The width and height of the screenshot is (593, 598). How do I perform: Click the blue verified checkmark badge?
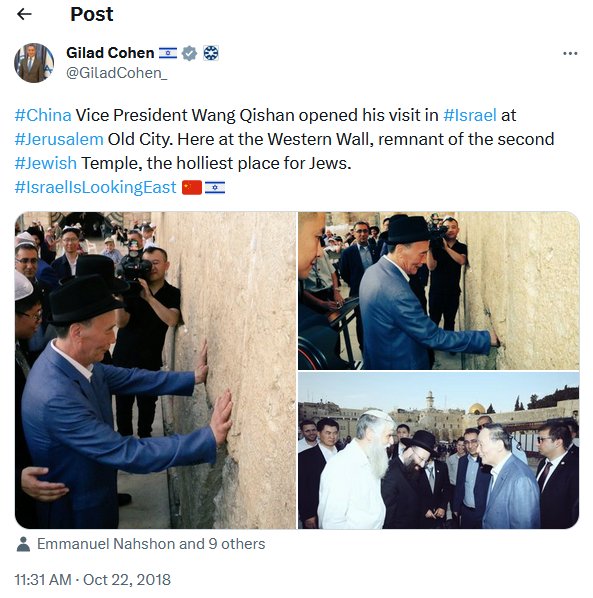pos(189,53)
